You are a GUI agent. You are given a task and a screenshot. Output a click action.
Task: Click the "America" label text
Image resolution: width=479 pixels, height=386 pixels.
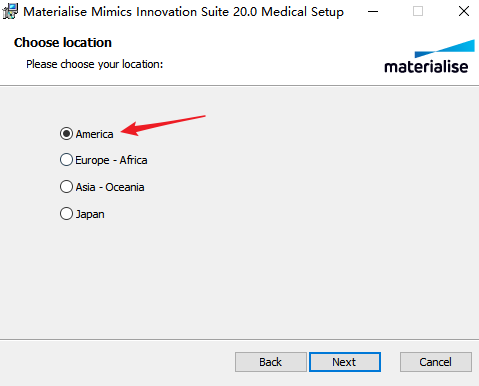coord(94,134)
